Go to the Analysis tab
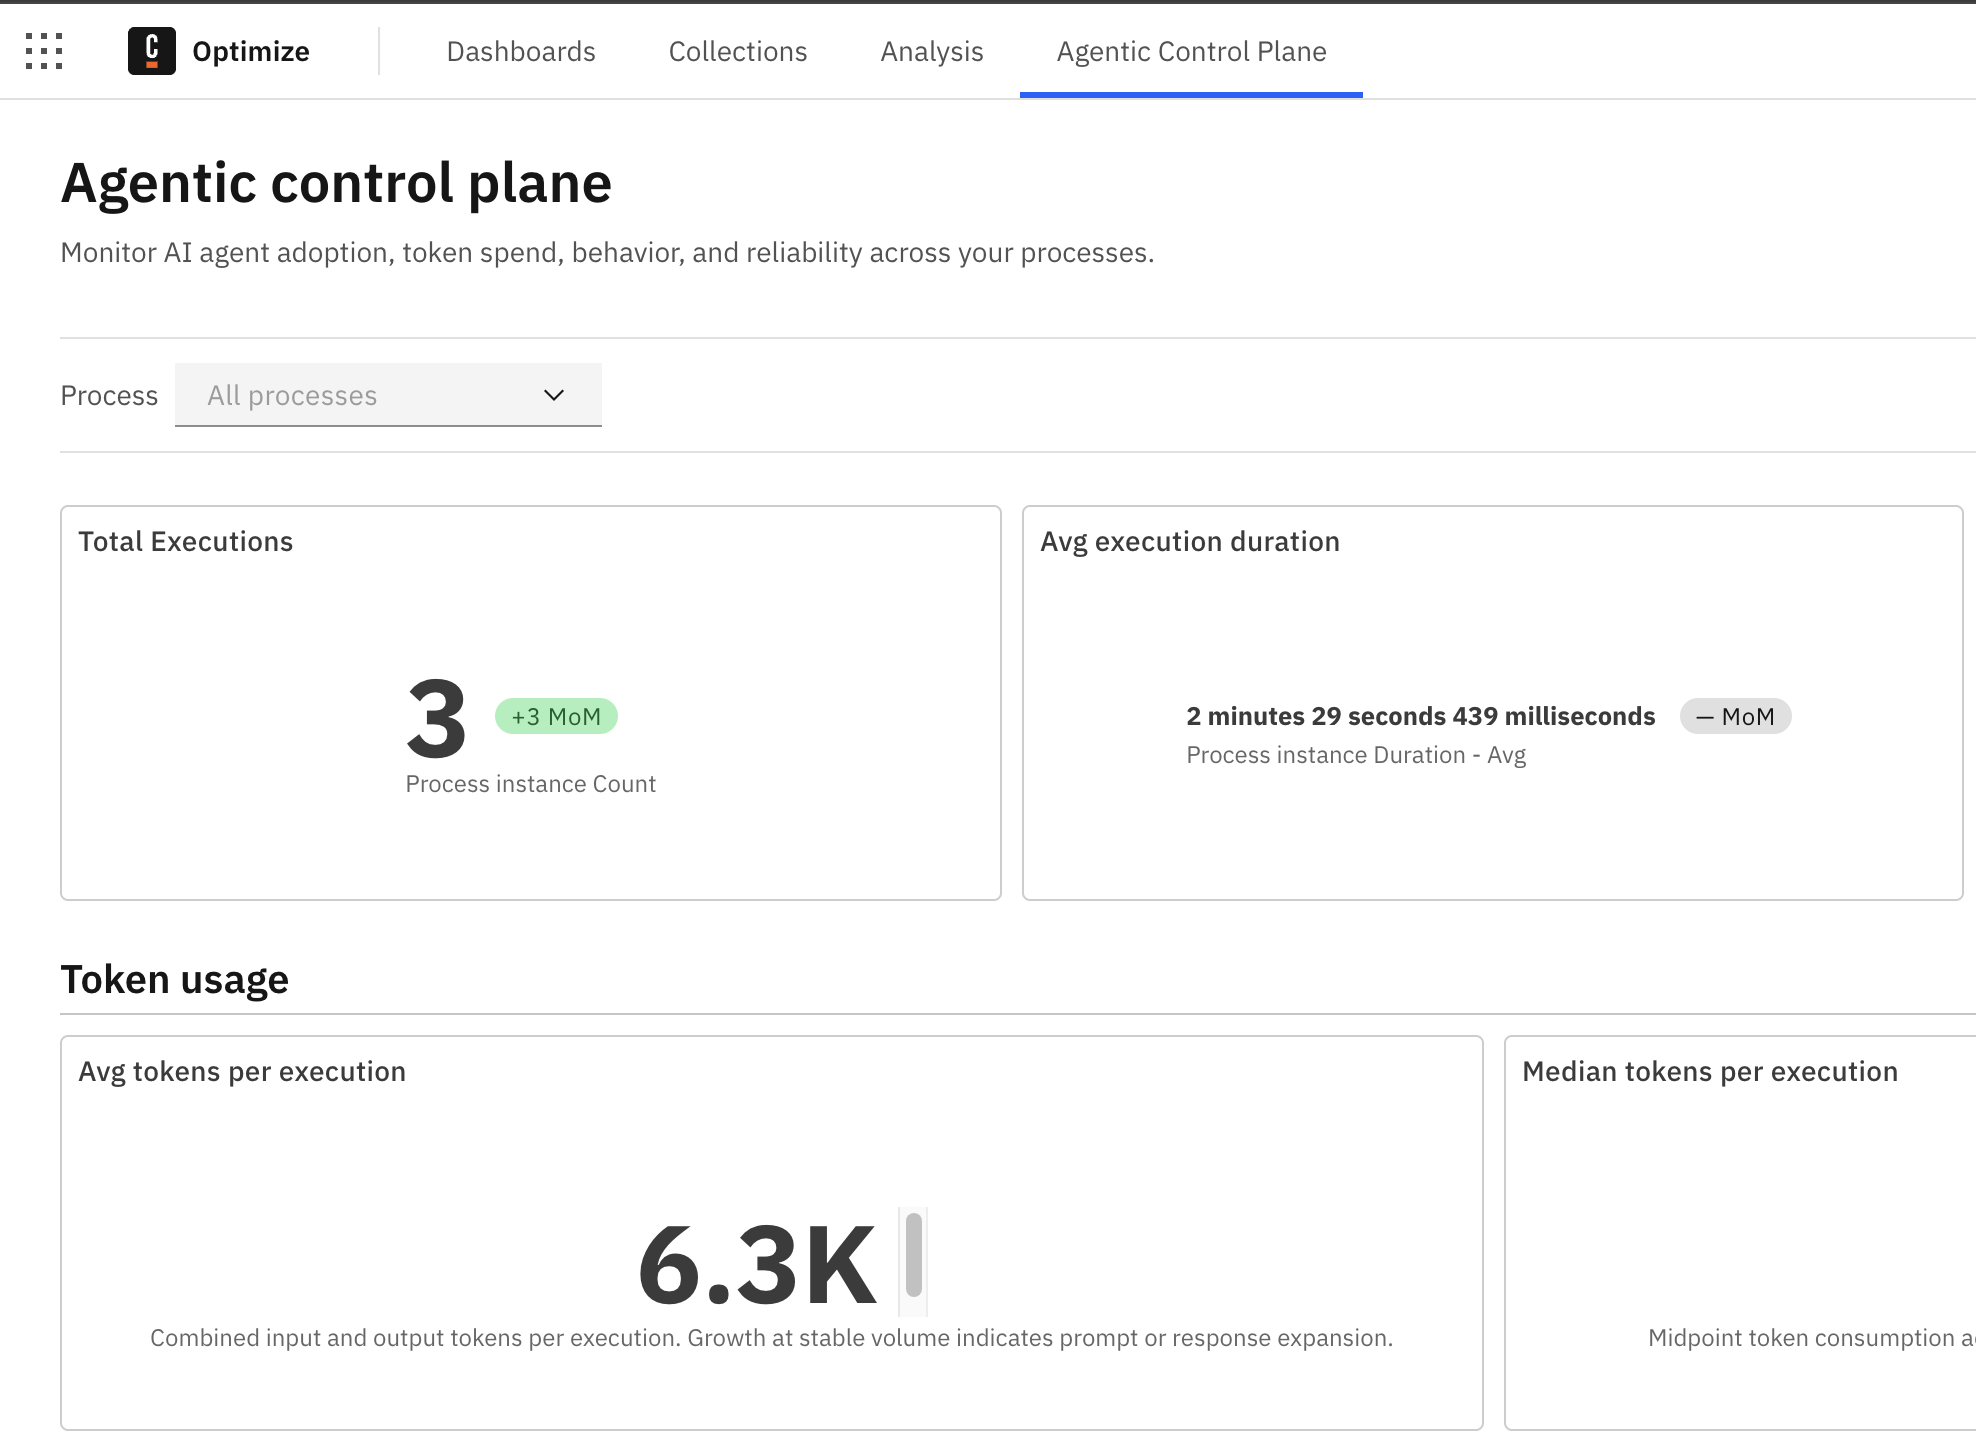Screen dimensions: 1976x1440 coord(932,51)
